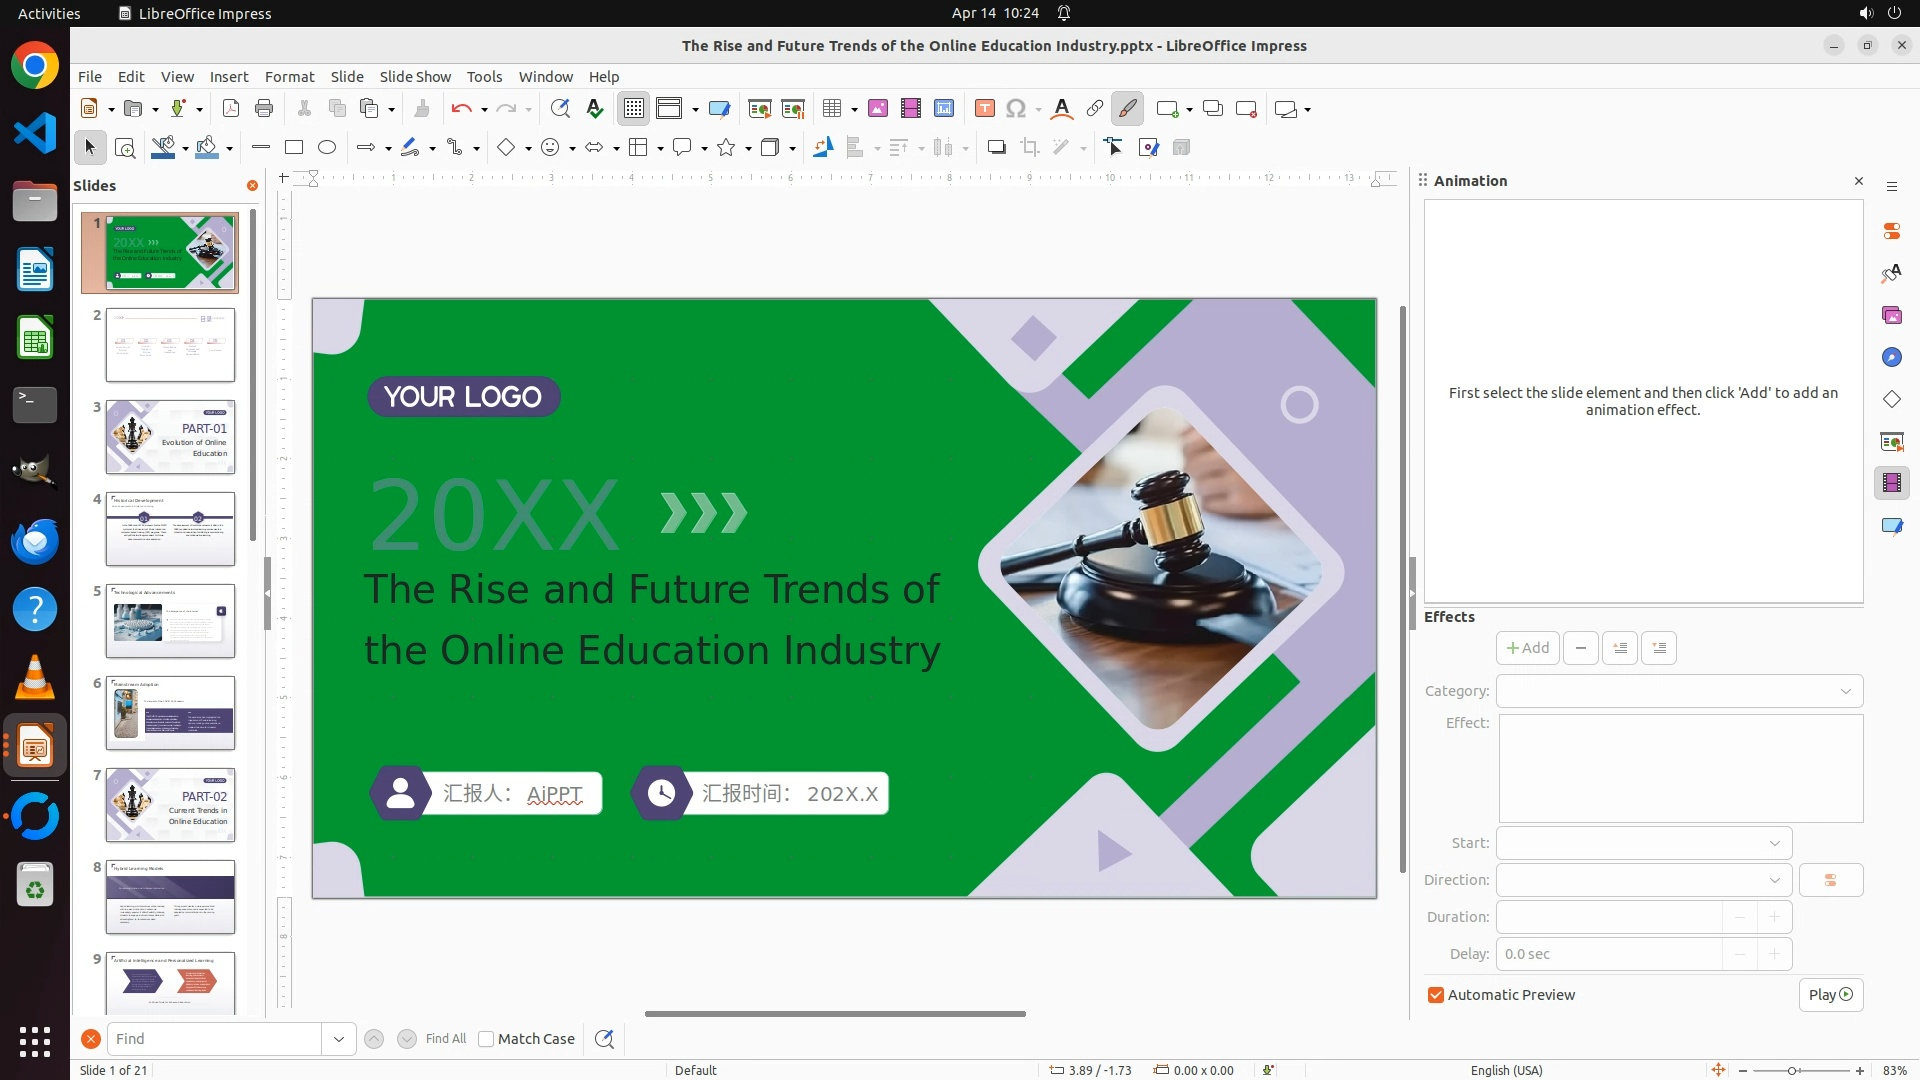Select the Ellipse shape tool
Viewport: 1920px width, 1080px height.
click(327, 148)
